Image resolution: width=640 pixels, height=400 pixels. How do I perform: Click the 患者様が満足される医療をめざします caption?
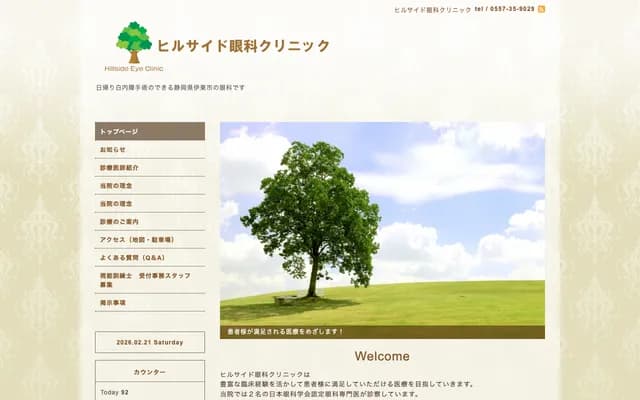[x=285, y=332]
